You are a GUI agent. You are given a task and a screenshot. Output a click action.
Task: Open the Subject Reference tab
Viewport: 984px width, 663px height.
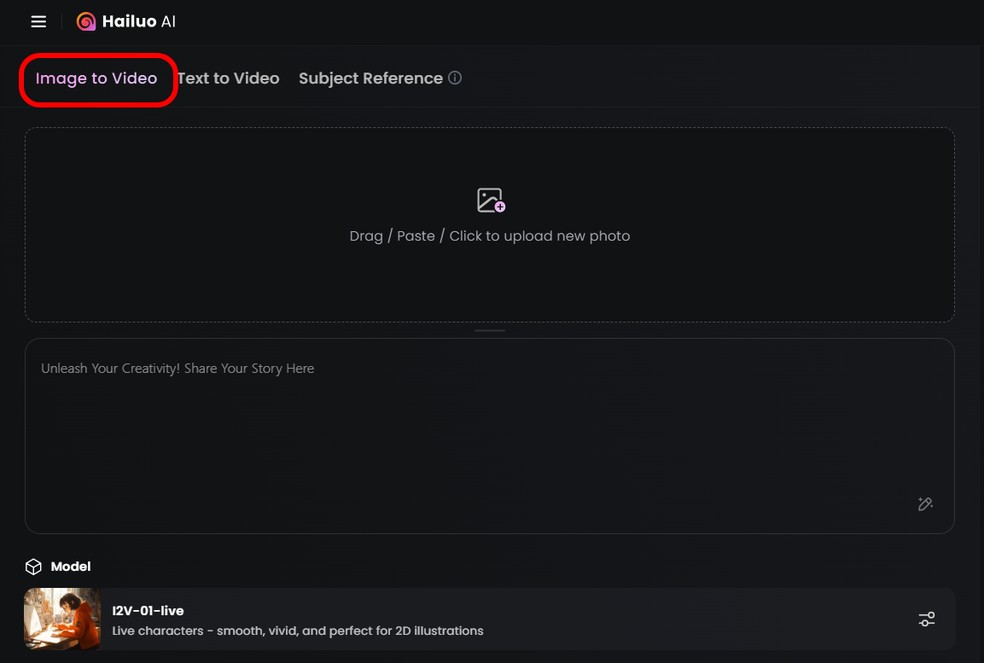pos(370,78)
